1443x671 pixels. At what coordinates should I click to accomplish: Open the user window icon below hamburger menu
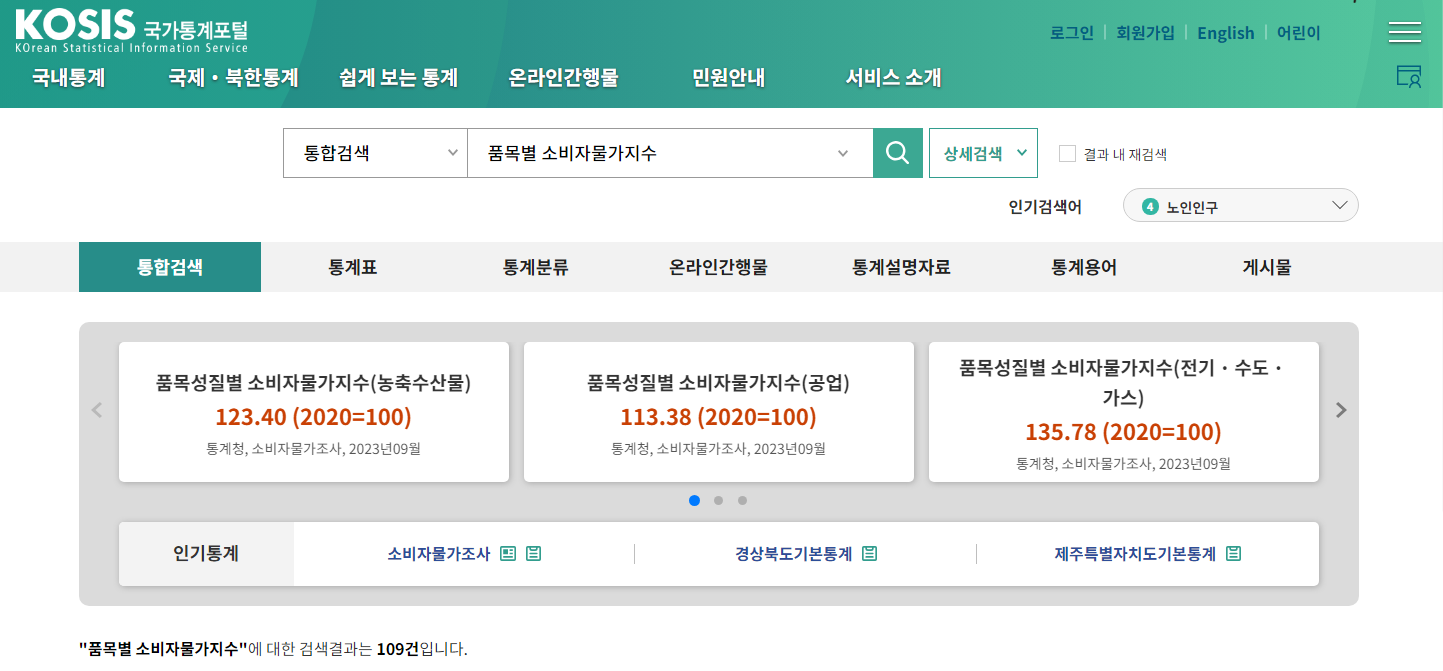[x=1408, y=77]
